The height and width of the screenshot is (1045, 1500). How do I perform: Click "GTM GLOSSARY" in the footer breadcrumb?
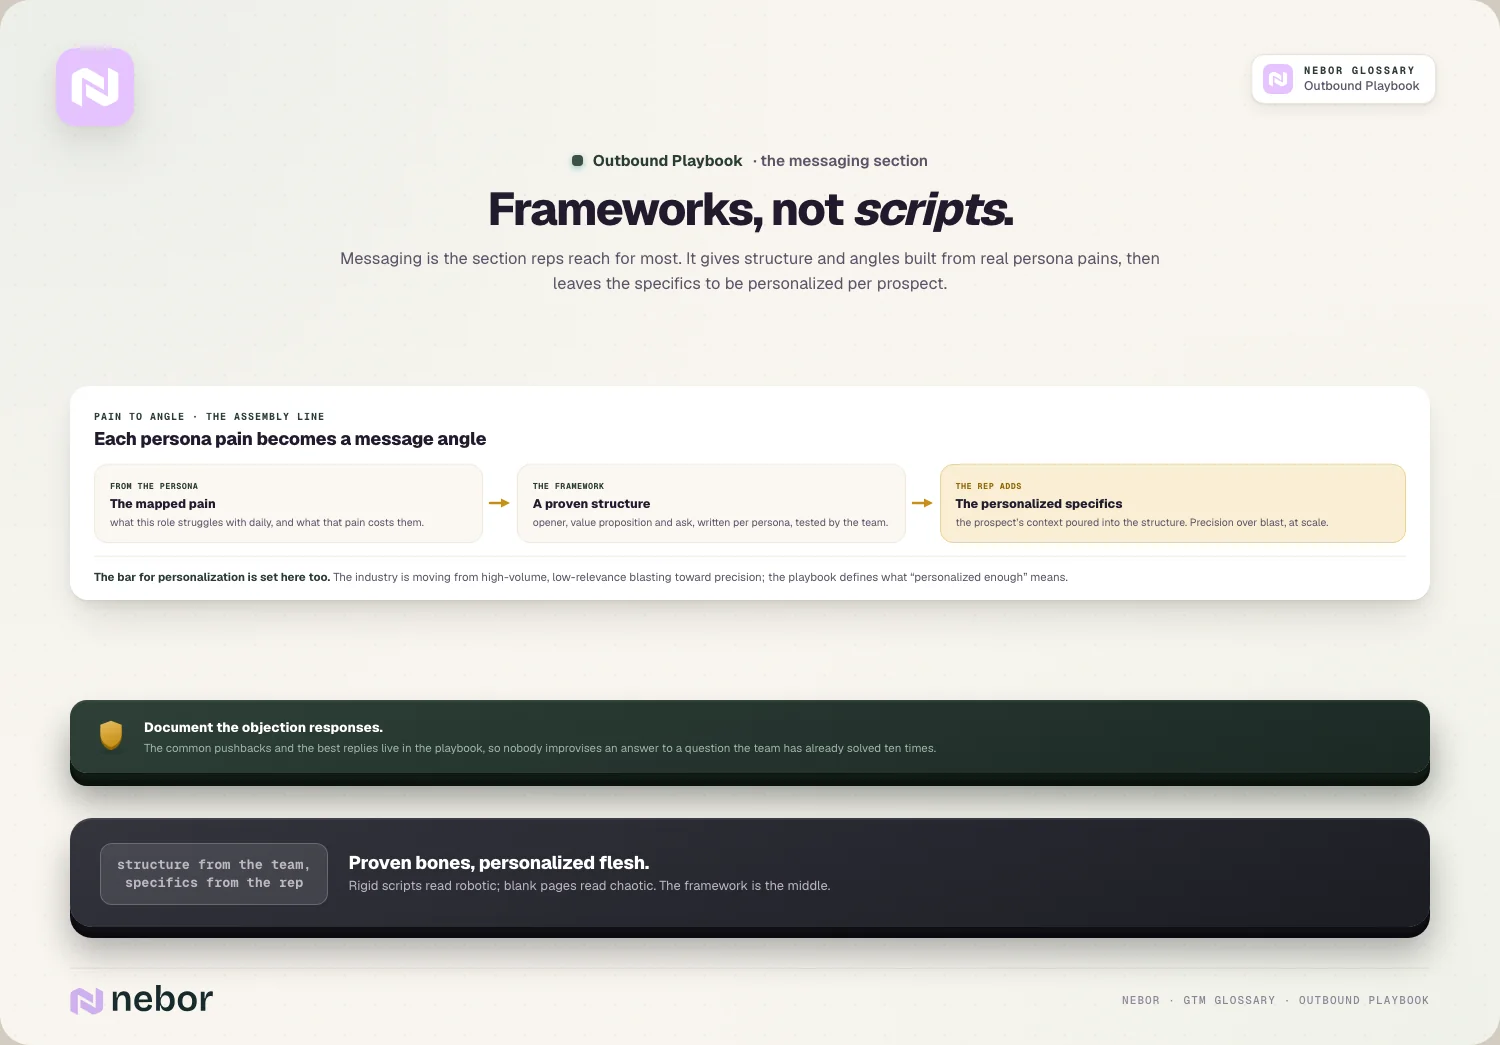[1229, 1001]
